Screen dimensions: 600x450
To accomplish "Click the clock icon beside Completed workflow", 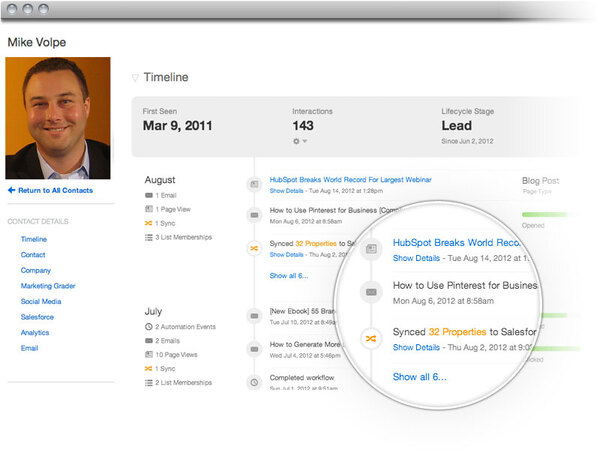I will pos(254,381).
